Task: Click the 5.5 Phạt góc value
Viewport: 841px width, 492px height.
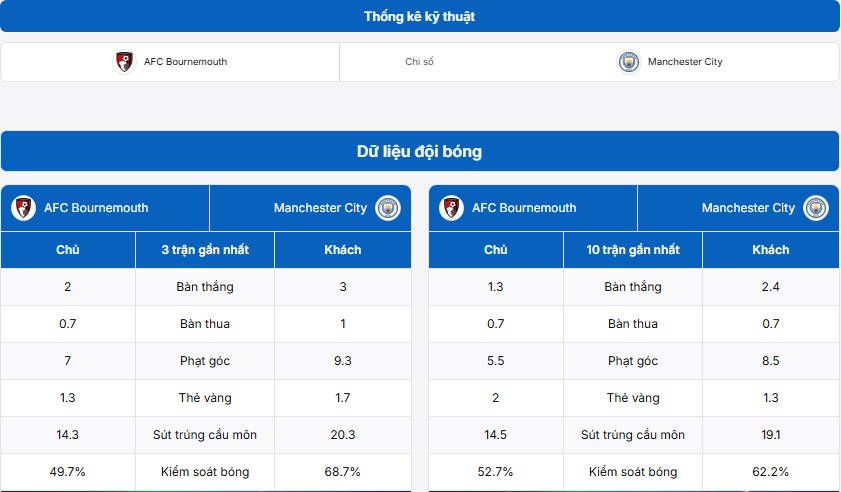Action: point(496,361)
